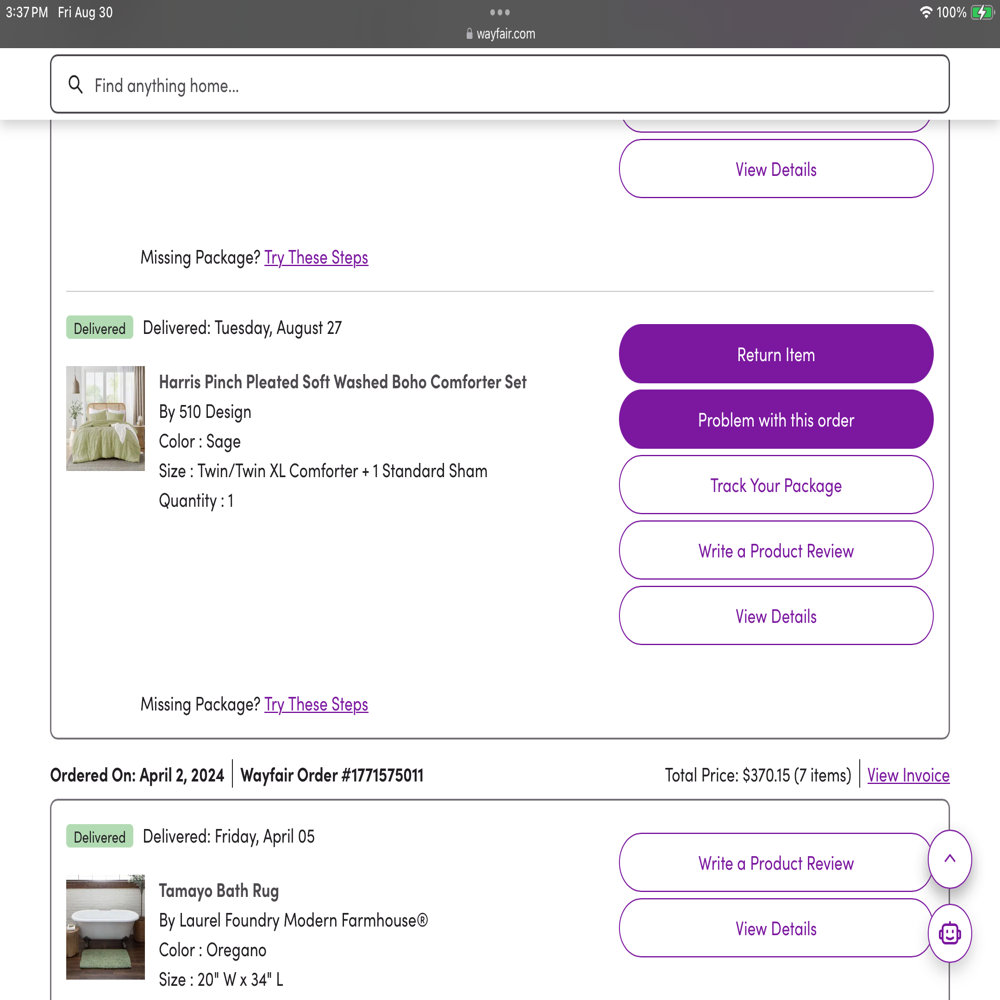
Task: Click Return Item for the comforter set
Action: point(776,354)
